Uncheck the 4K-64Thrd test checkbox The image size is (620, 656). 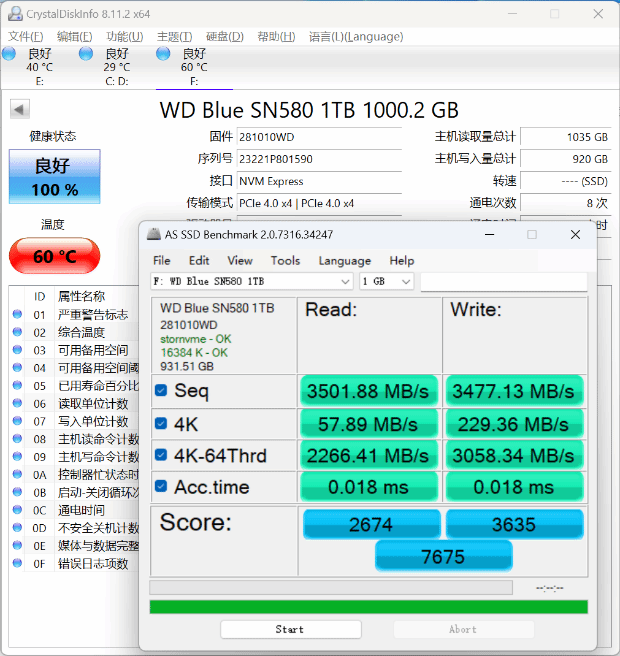(161, 455)
